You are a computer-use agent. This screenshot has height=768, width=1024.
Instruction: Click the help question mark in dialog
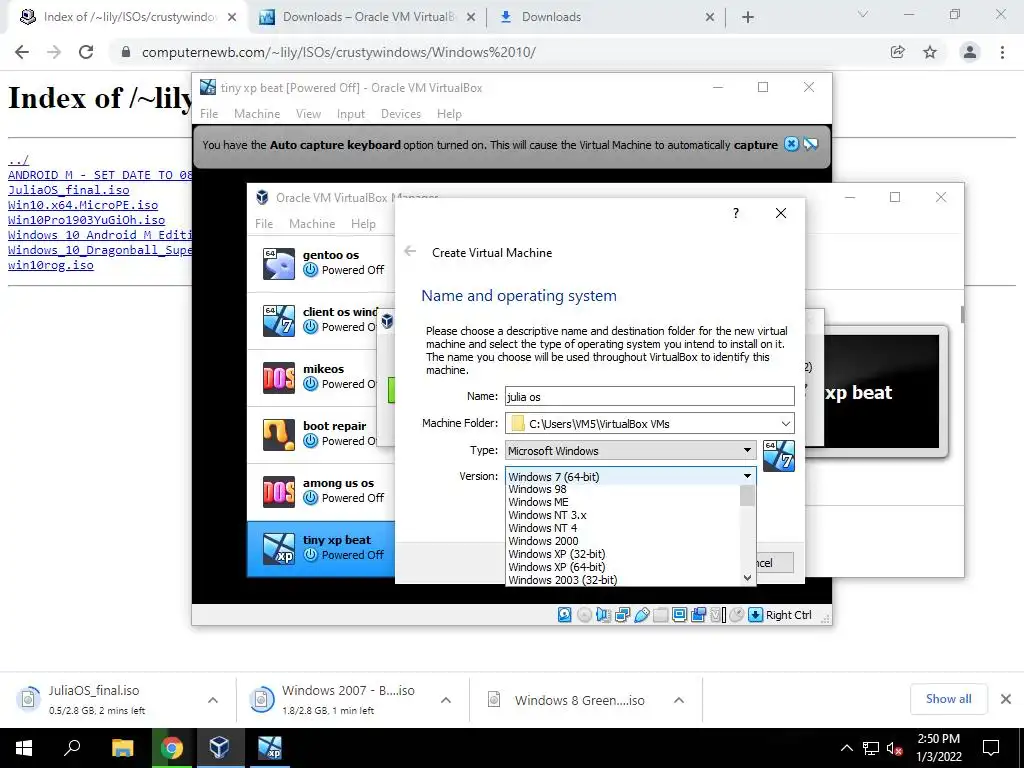pyautogui.click(x=736, y=213)
